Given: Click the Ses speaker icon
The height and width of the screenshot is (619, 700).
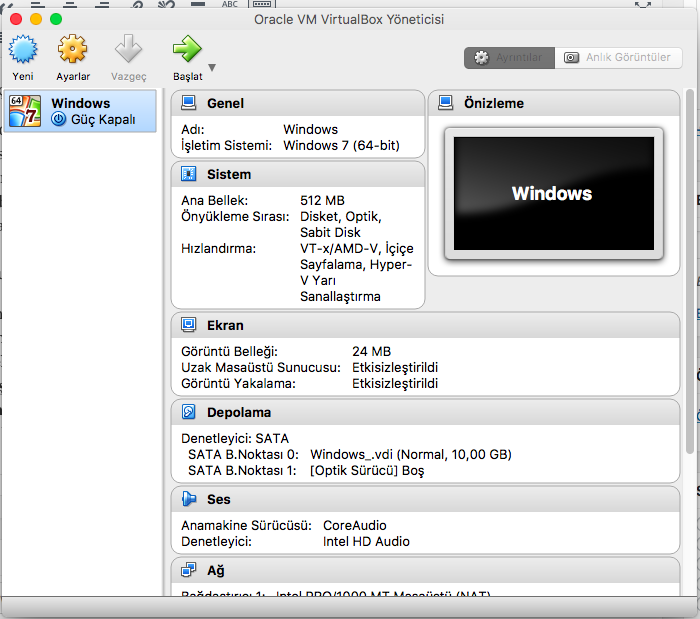Looking at the screenshot, I should 188,499.
